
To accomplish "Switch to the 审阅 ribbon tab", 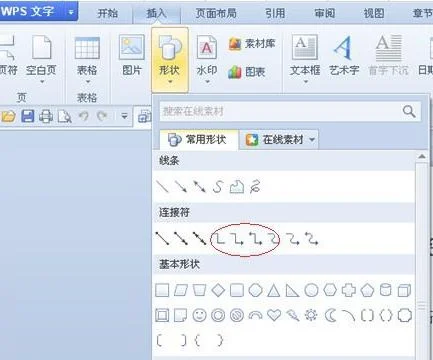I will click(325, 13).
